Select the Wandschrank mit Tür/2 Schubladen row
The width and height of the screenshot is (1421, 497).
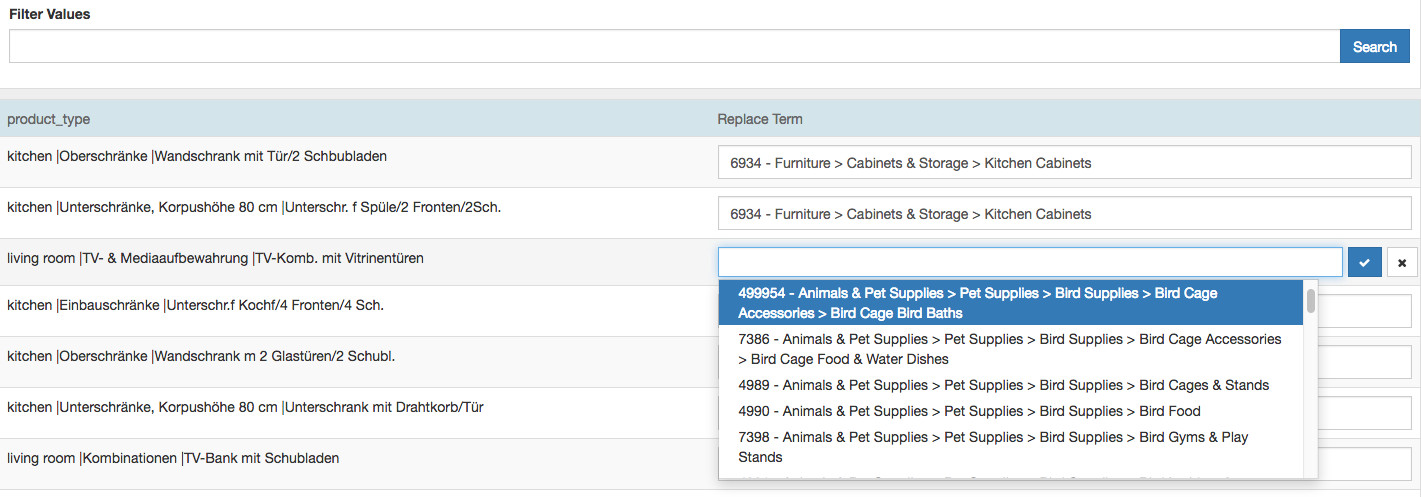click(197, 157)
